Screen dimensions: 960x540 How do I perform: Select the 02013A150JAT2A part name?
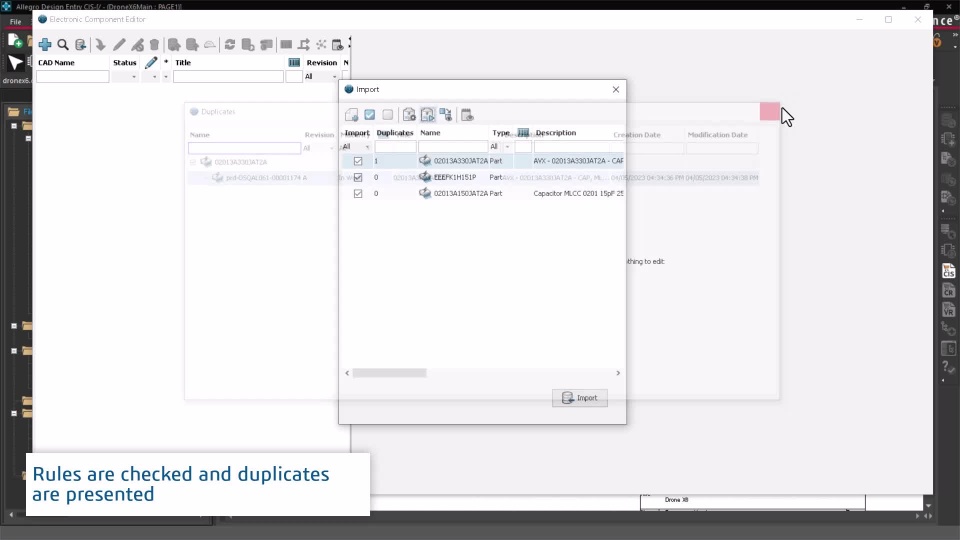pyautogui.click(x=461, y=193)
